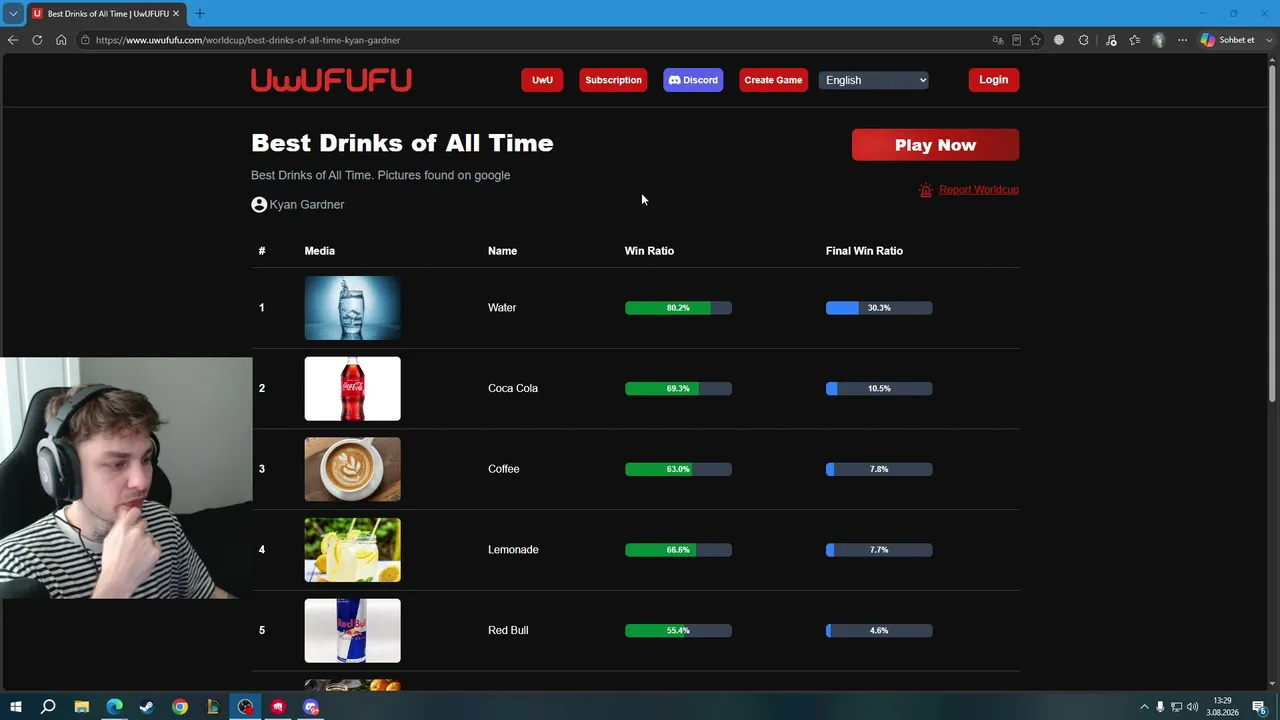
Task: Open the browser home page icon
Action: (61, 40)
